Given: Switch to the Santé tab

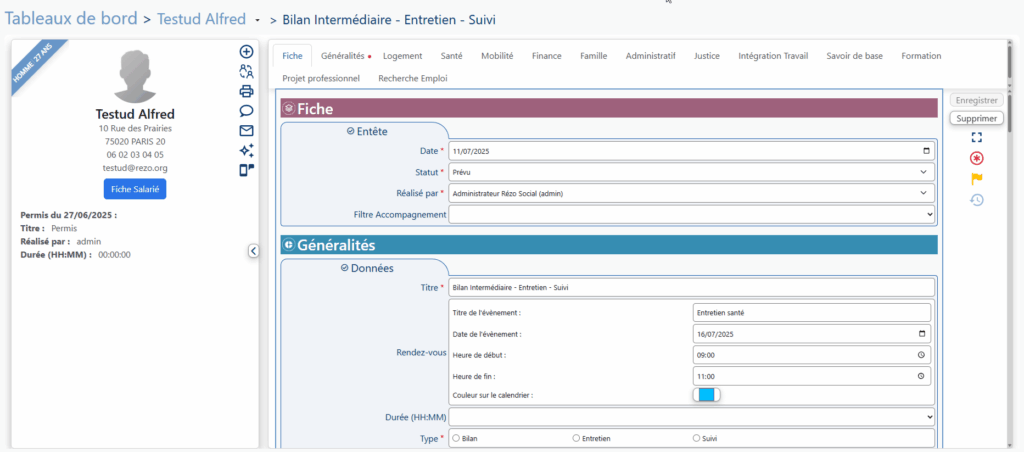Looking at the screenshot, I should click(451, 56).
